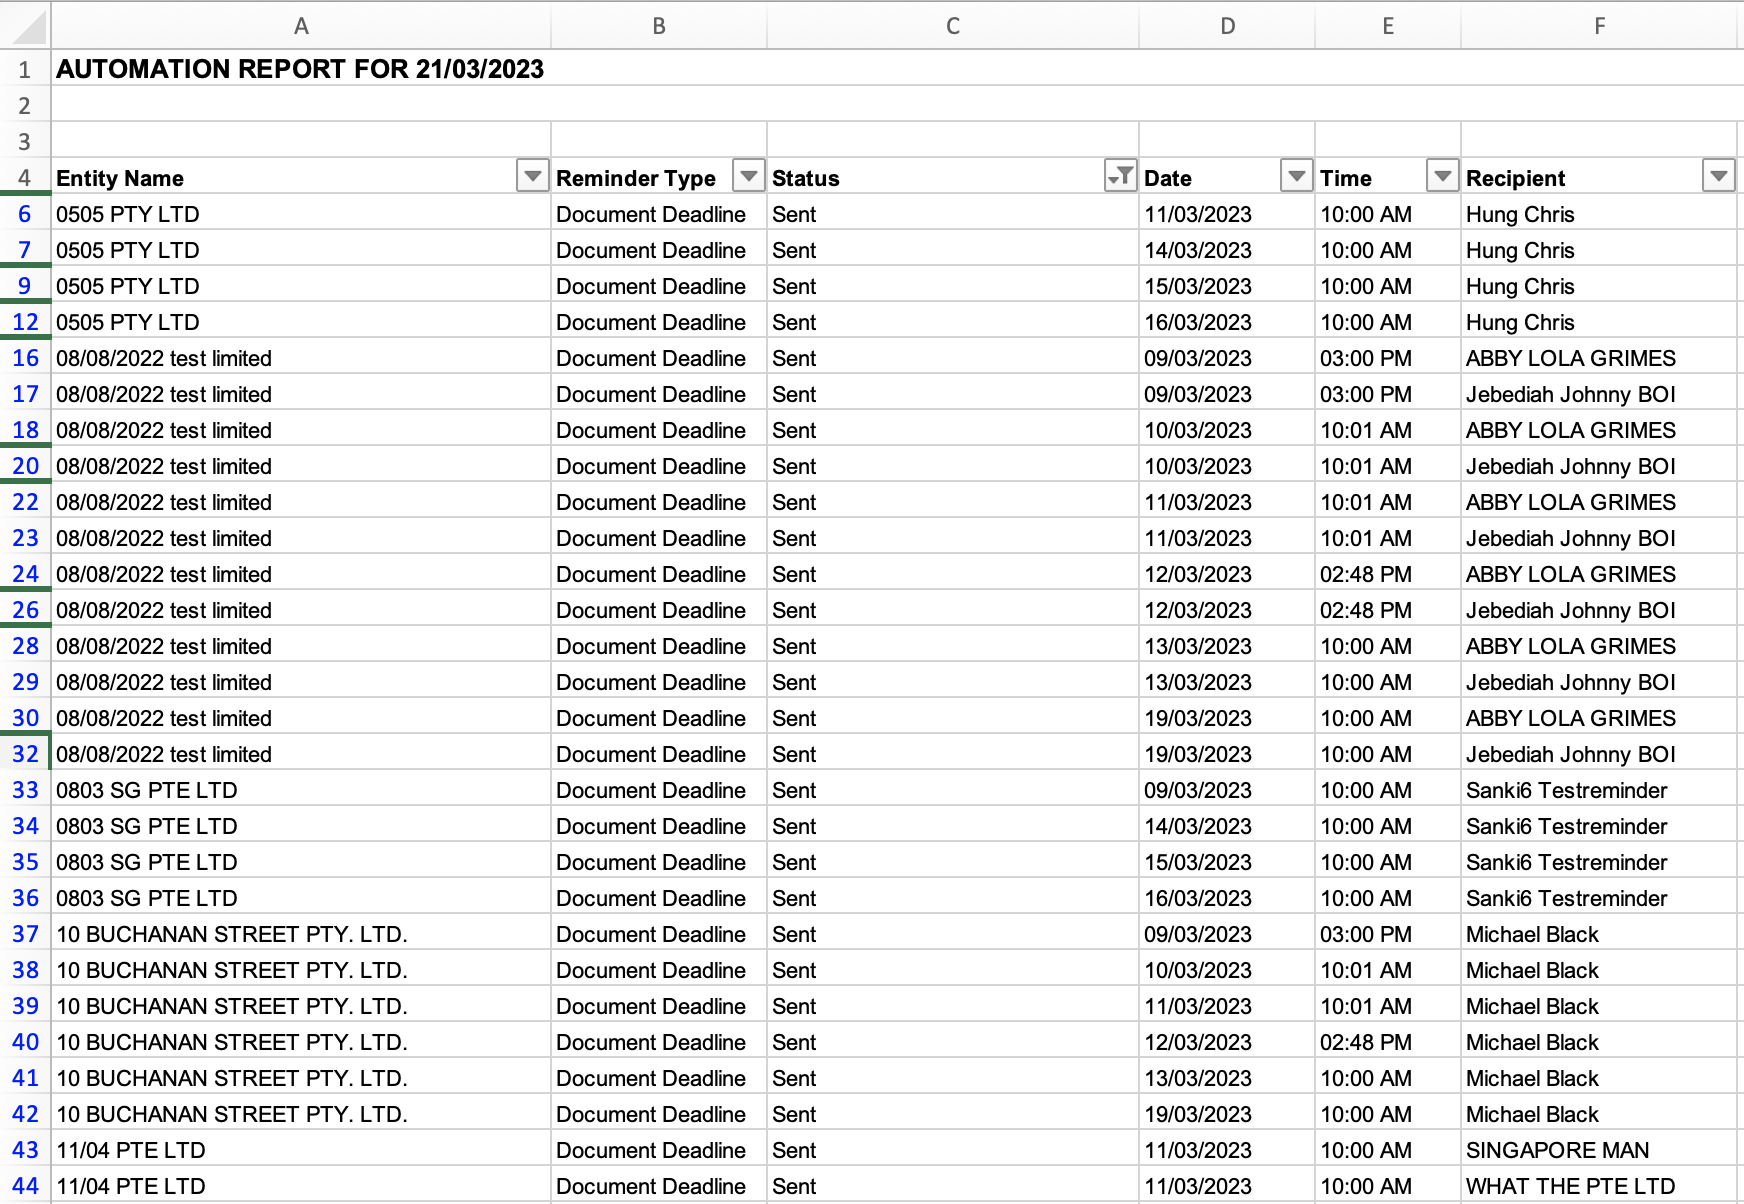This screenshot has width=1744, height=1204.
Task: Click first 0803 SG PTE LTD cell
Action: point(147,790)
